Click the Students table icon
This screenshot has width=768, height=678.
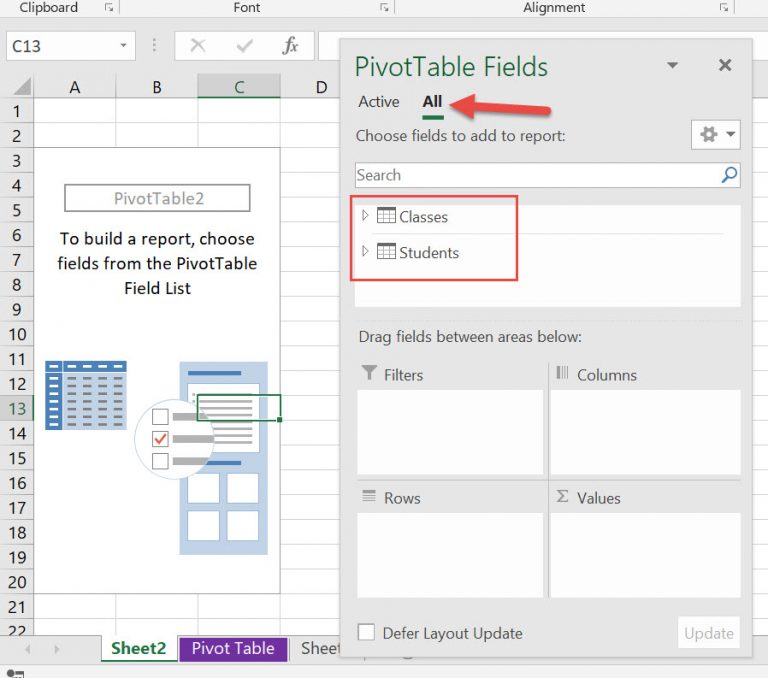pyautogui.click(x=386, y=252)
